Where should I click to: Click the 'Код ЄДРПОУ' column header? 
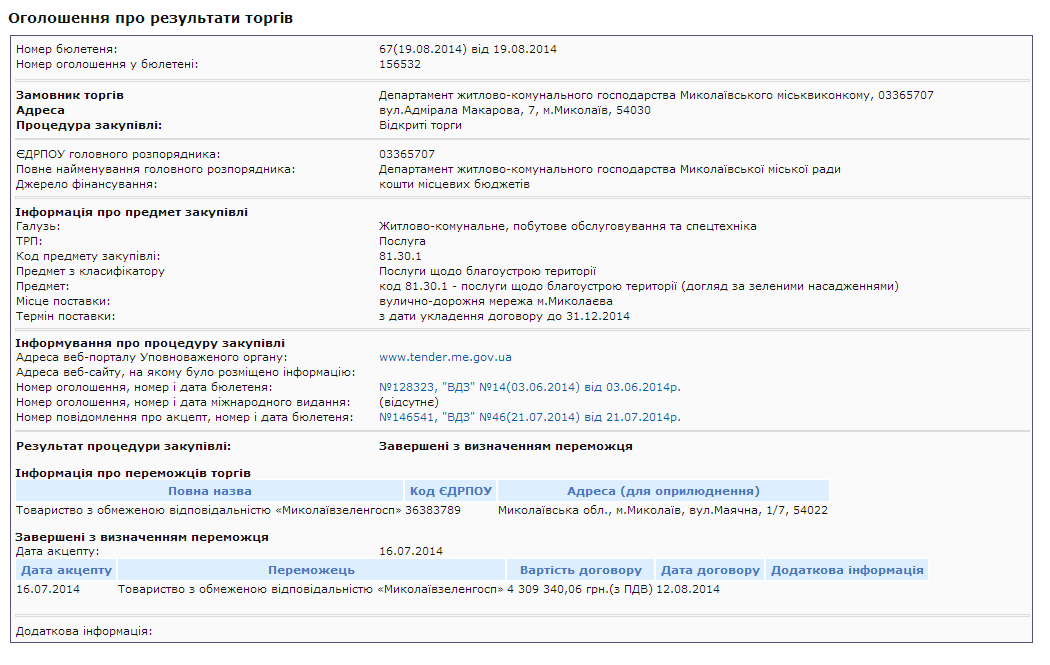(x=451, y=491)
